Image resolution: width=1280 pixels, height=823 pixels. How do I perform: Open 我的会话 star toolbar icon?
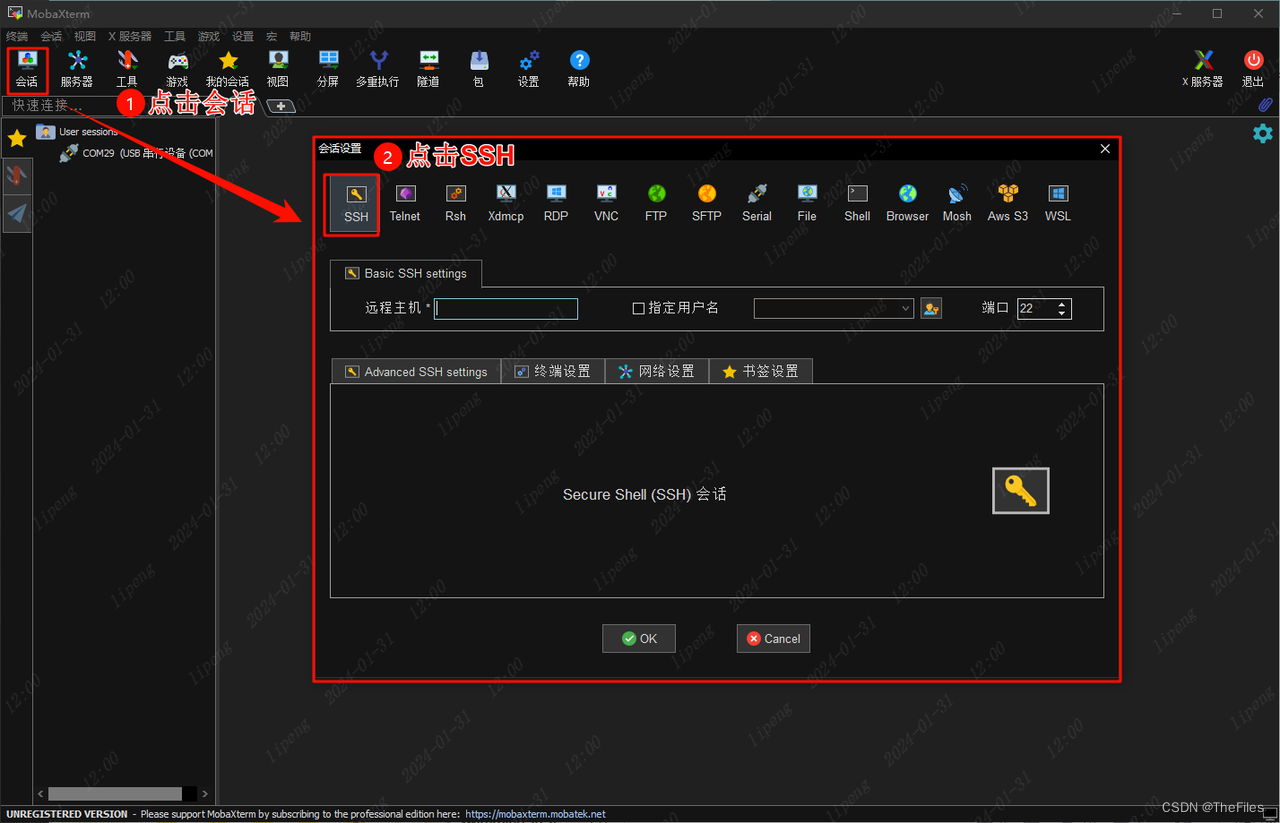[228, 70]
